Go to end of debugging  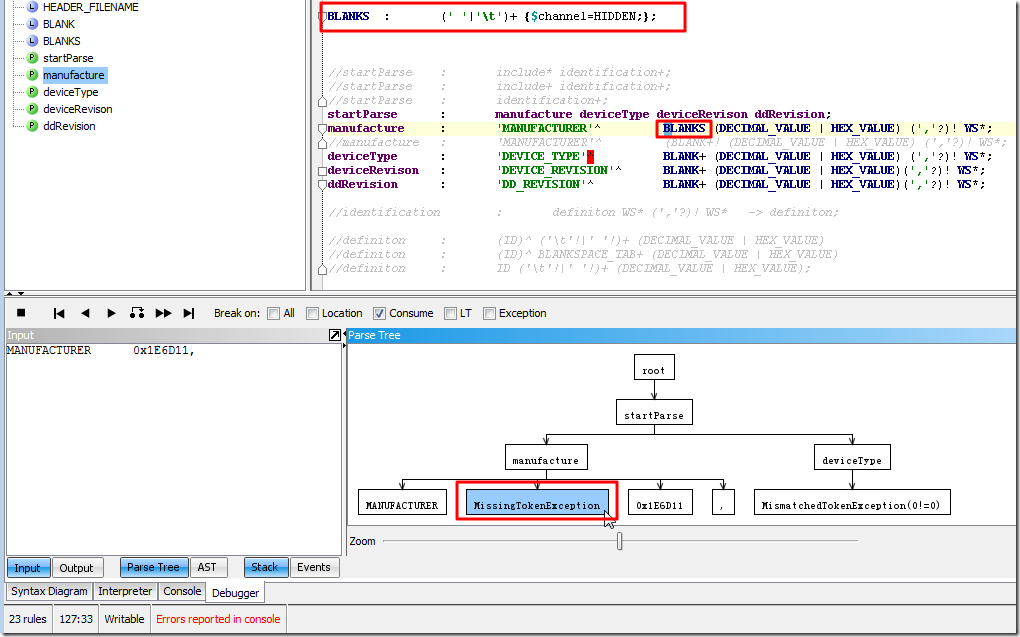[x=189, y=313]
